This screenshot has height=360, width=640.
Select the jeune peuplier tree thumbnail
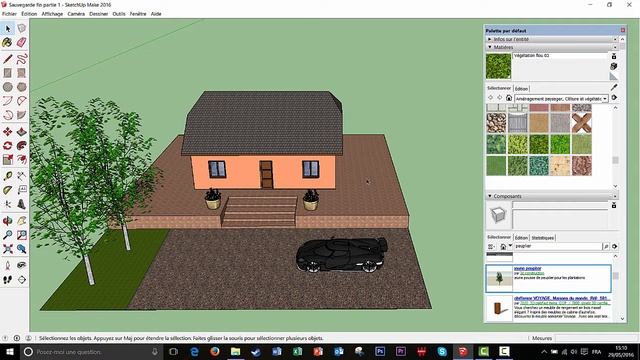coord(499,278)
